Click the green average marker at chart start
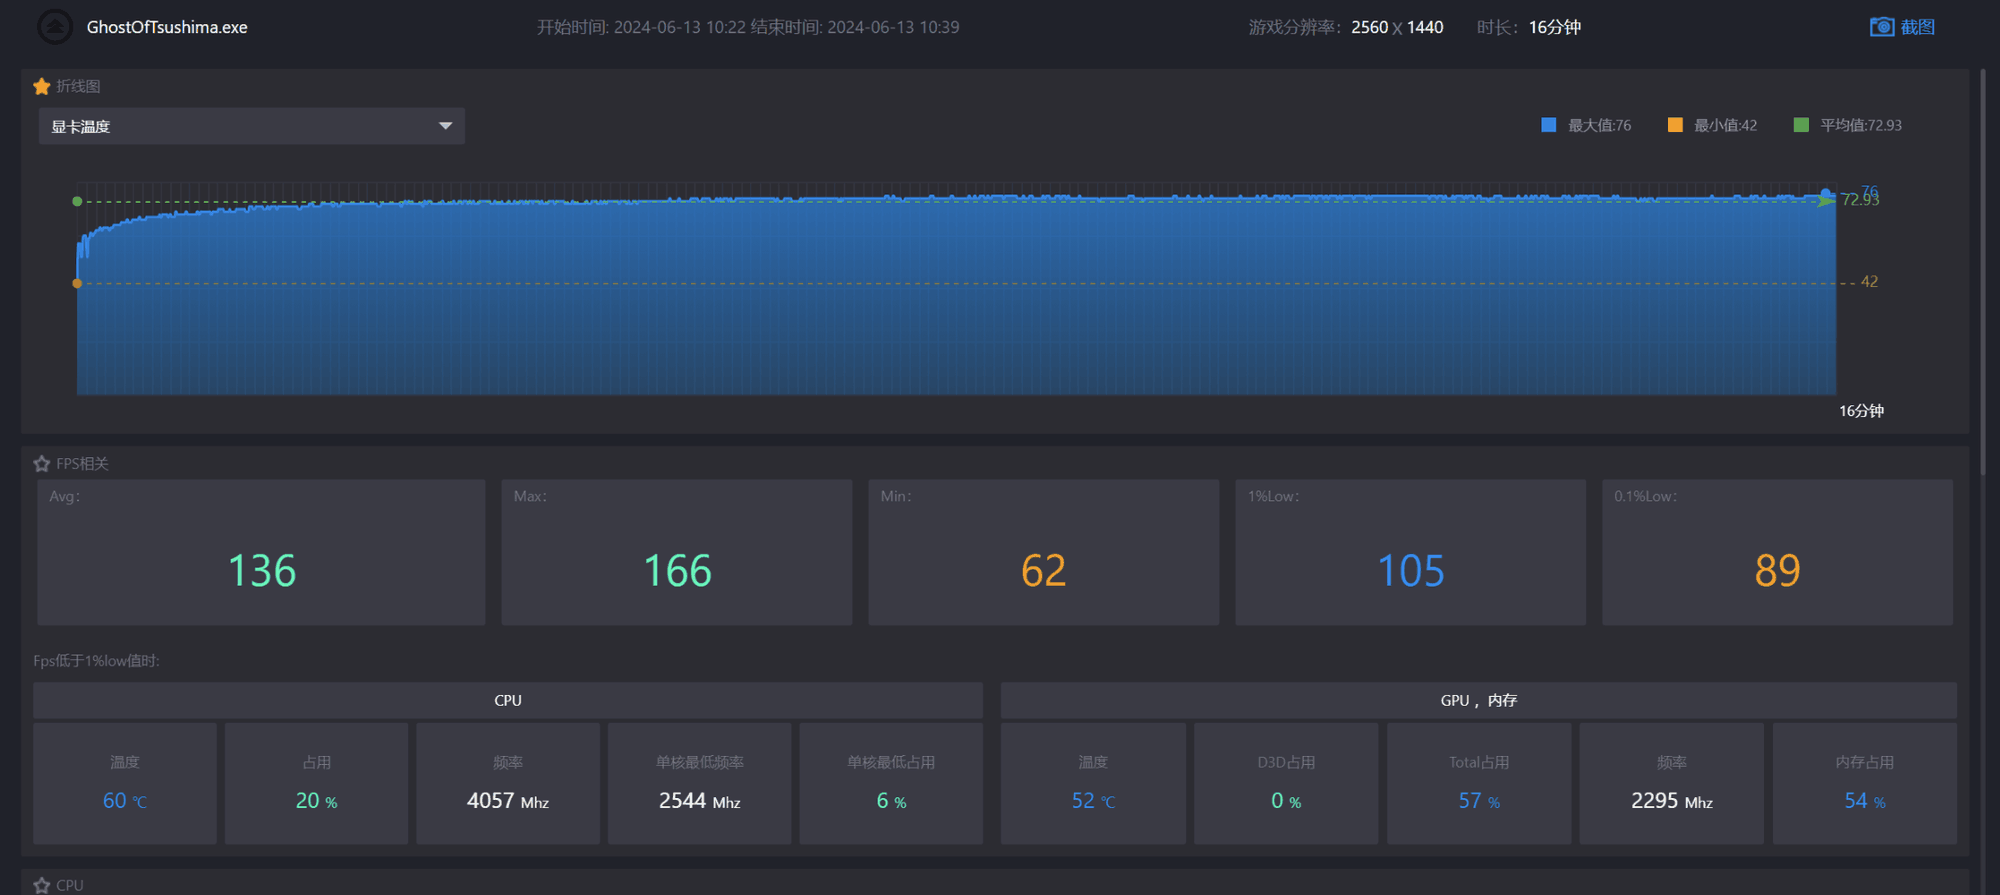The width and height of the screenshot is (2000, 895). [77, 201]
